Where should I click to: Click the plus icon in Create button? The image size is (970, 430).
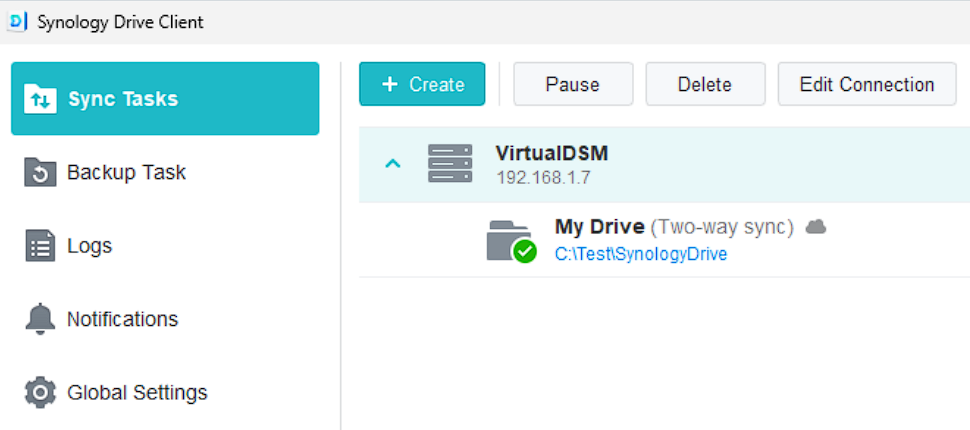(390, 84)
